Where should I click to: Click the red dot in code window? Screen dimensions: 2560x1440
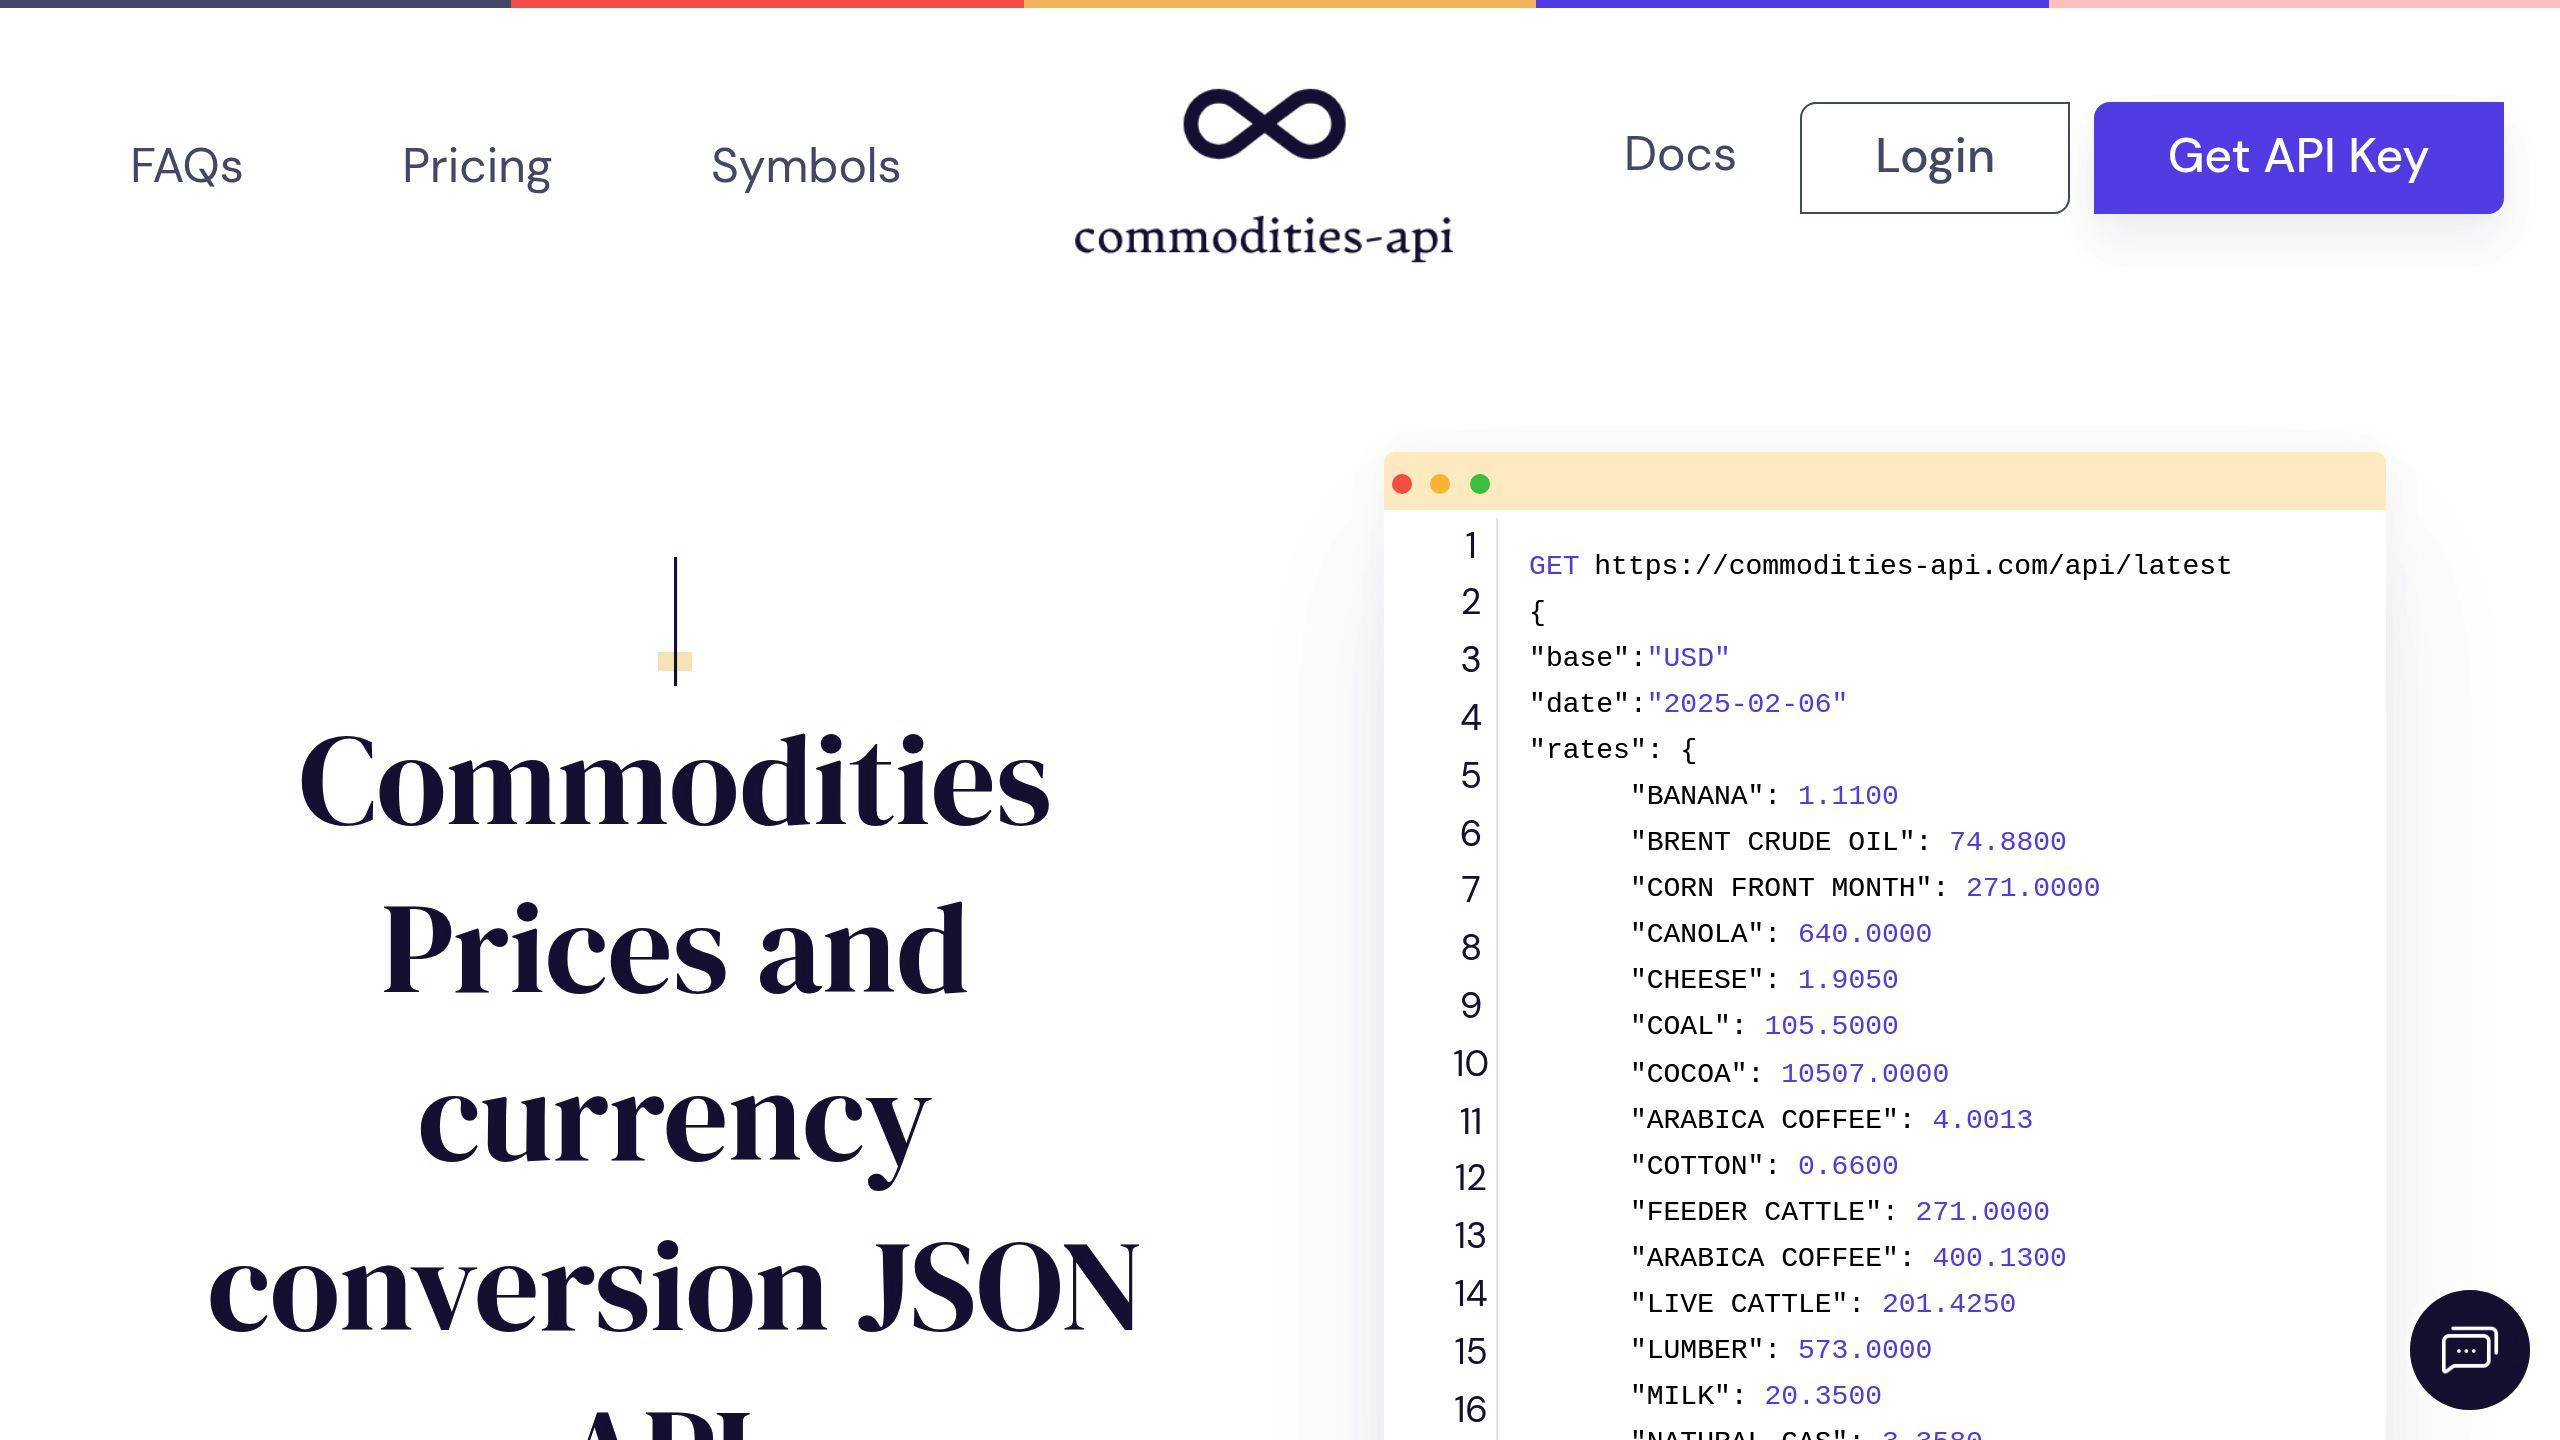pos(1402,484)
